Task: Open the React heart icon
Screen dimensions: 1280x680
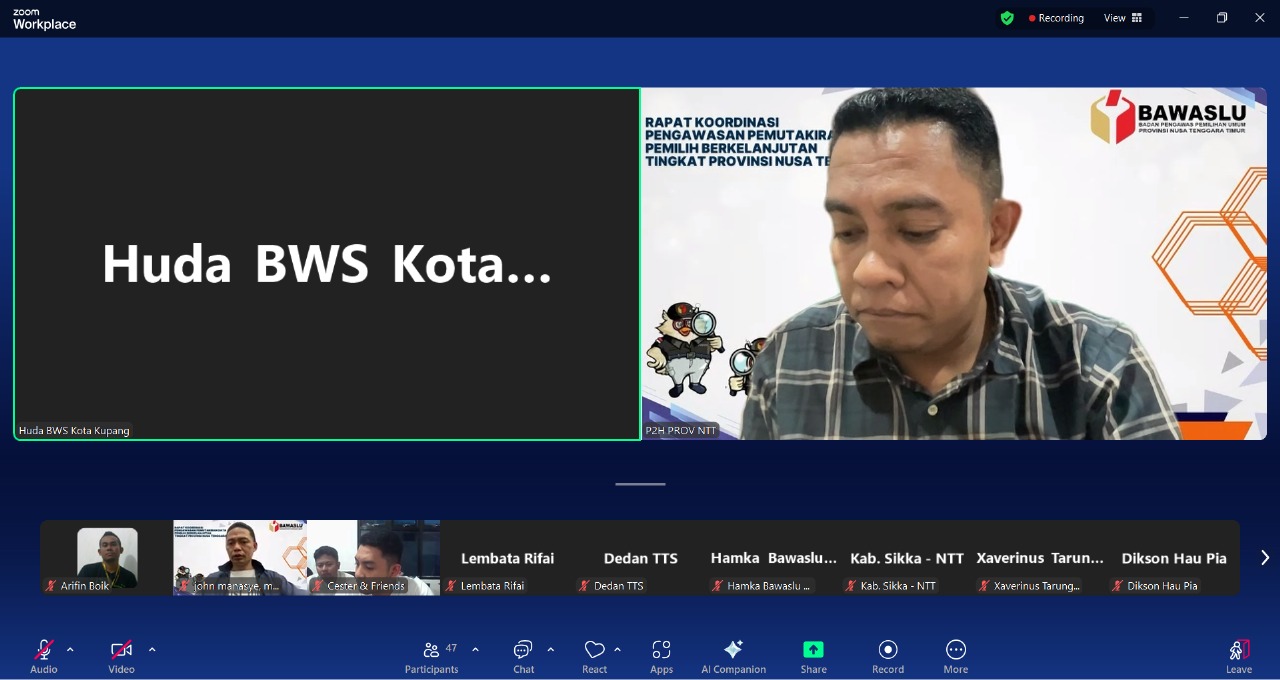Action: click(595, 650)
